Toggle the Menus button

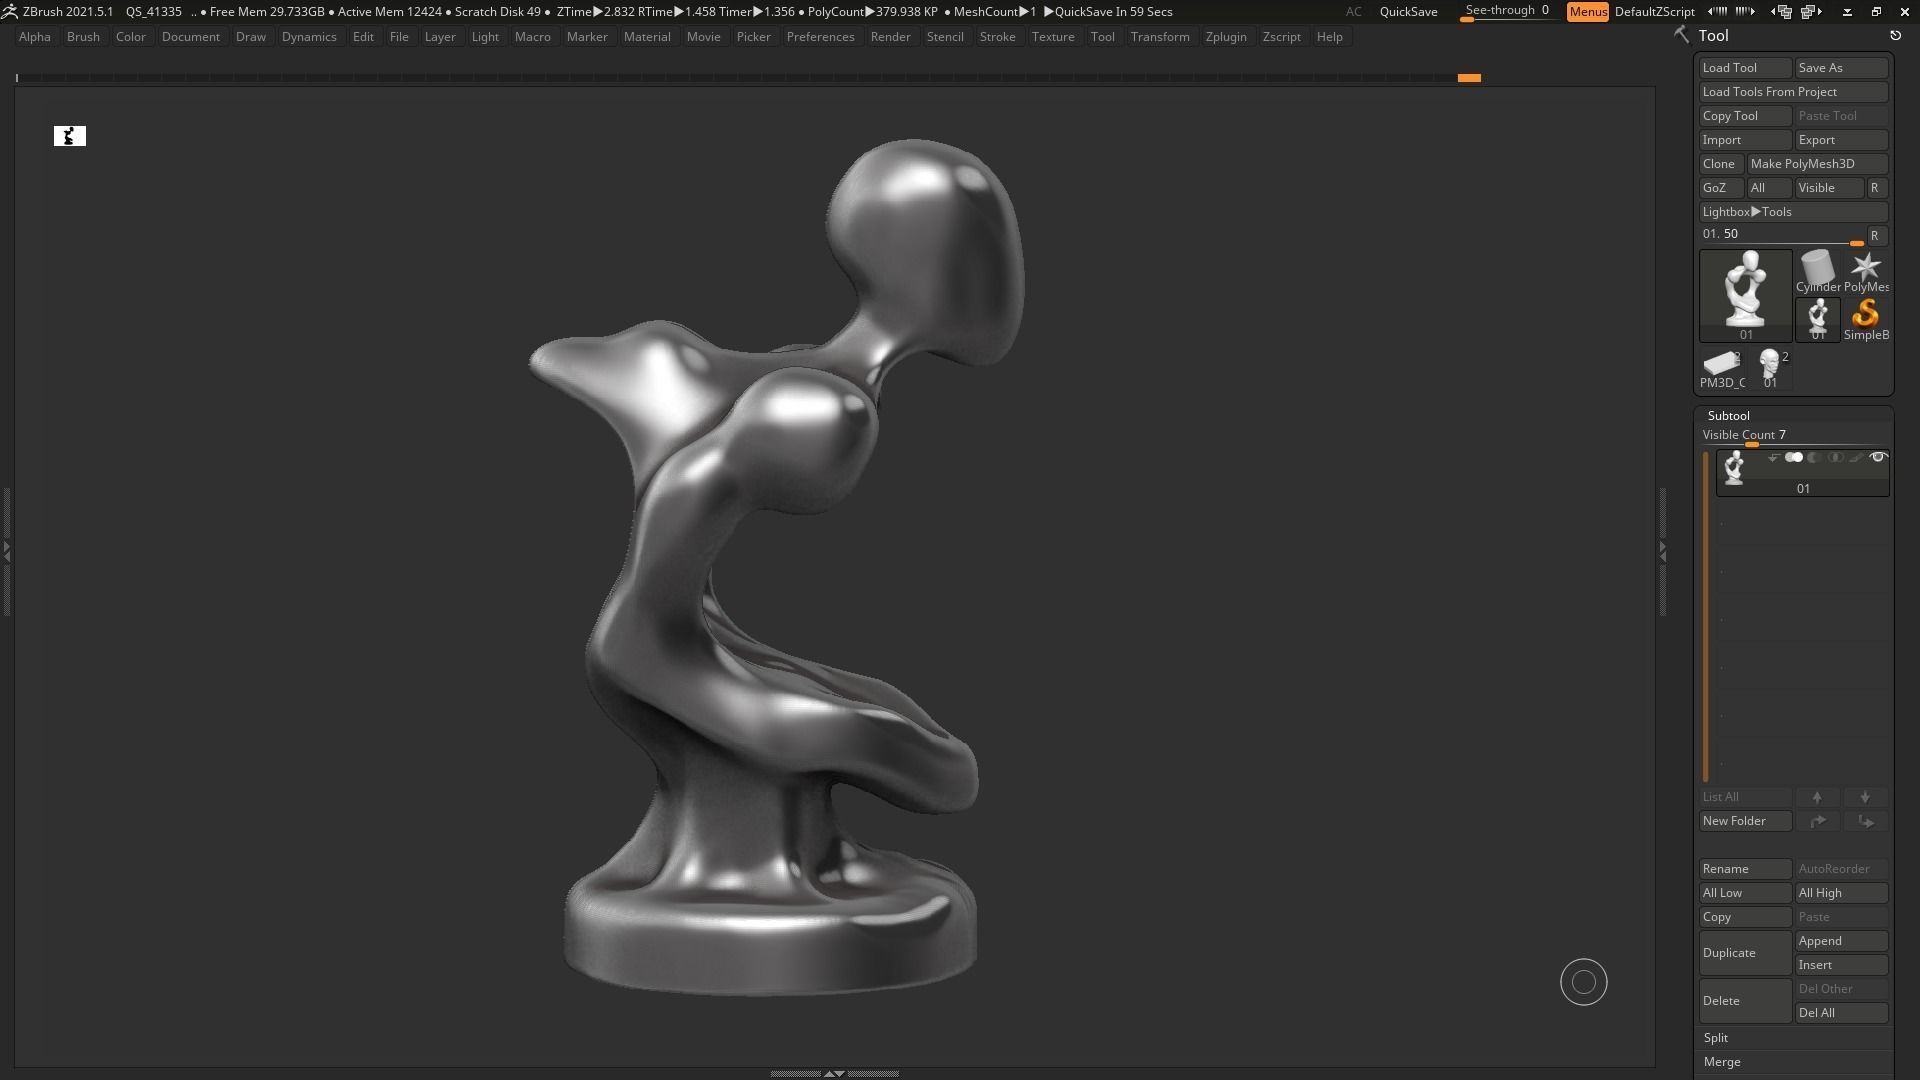coord(1588,11)
